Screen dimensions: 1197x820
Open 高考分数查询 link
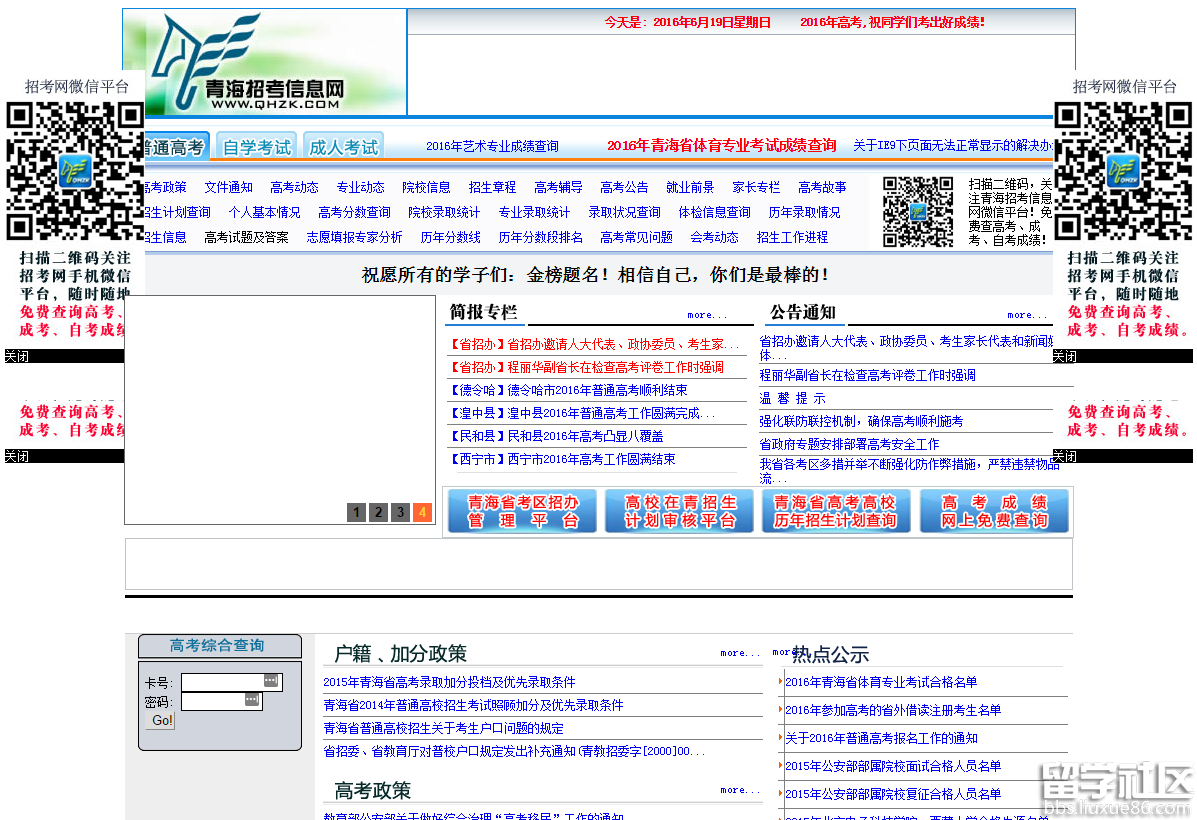[354, 212]
